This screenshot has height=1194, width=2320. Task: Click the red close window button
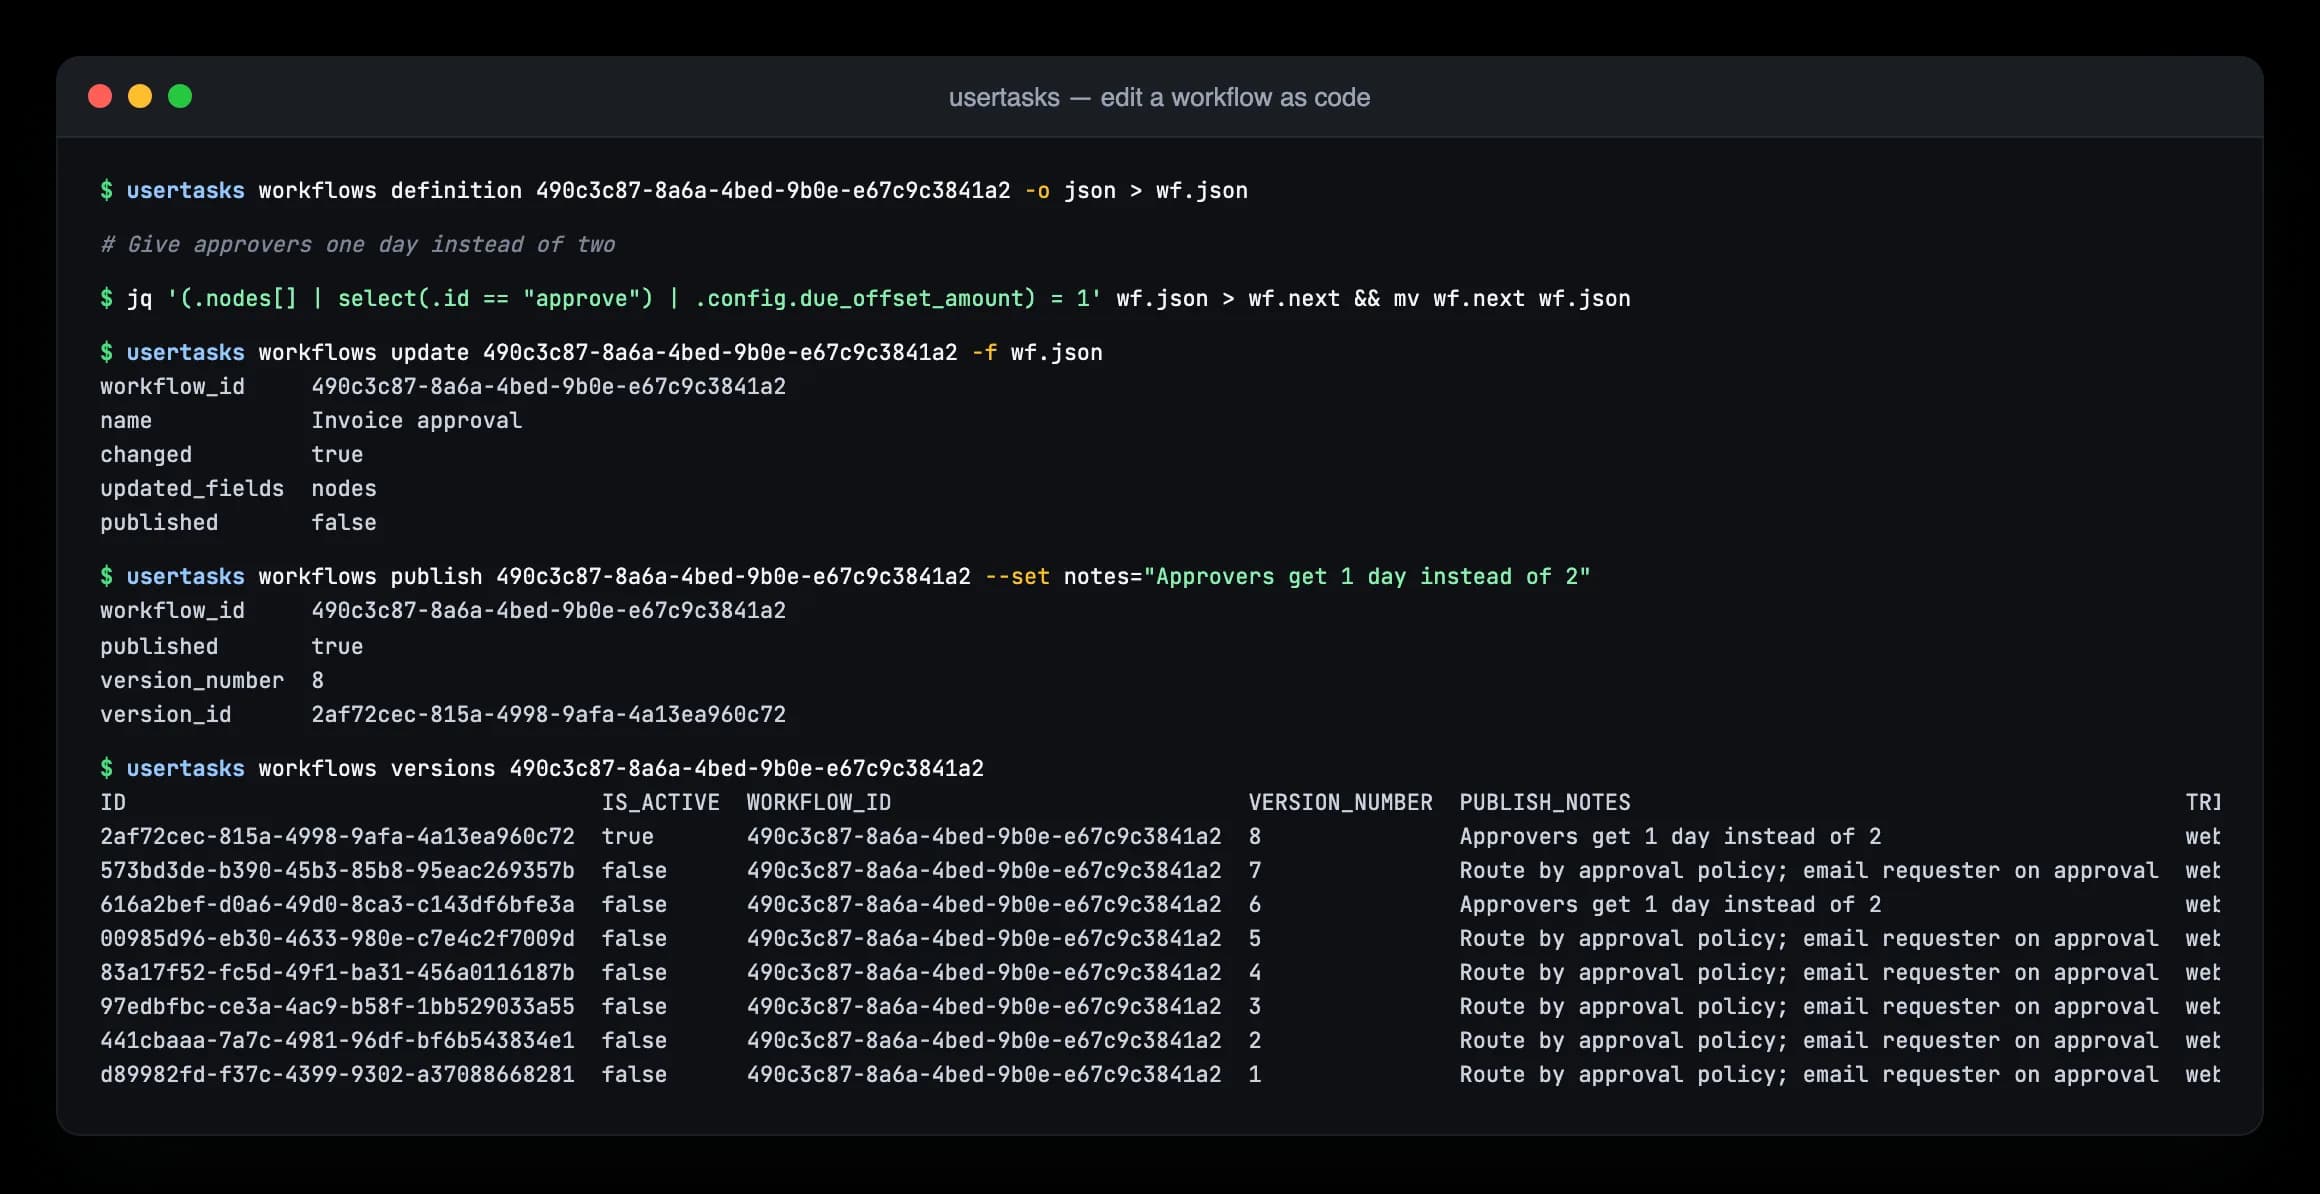pyautogui.click(x=100, y=96)
